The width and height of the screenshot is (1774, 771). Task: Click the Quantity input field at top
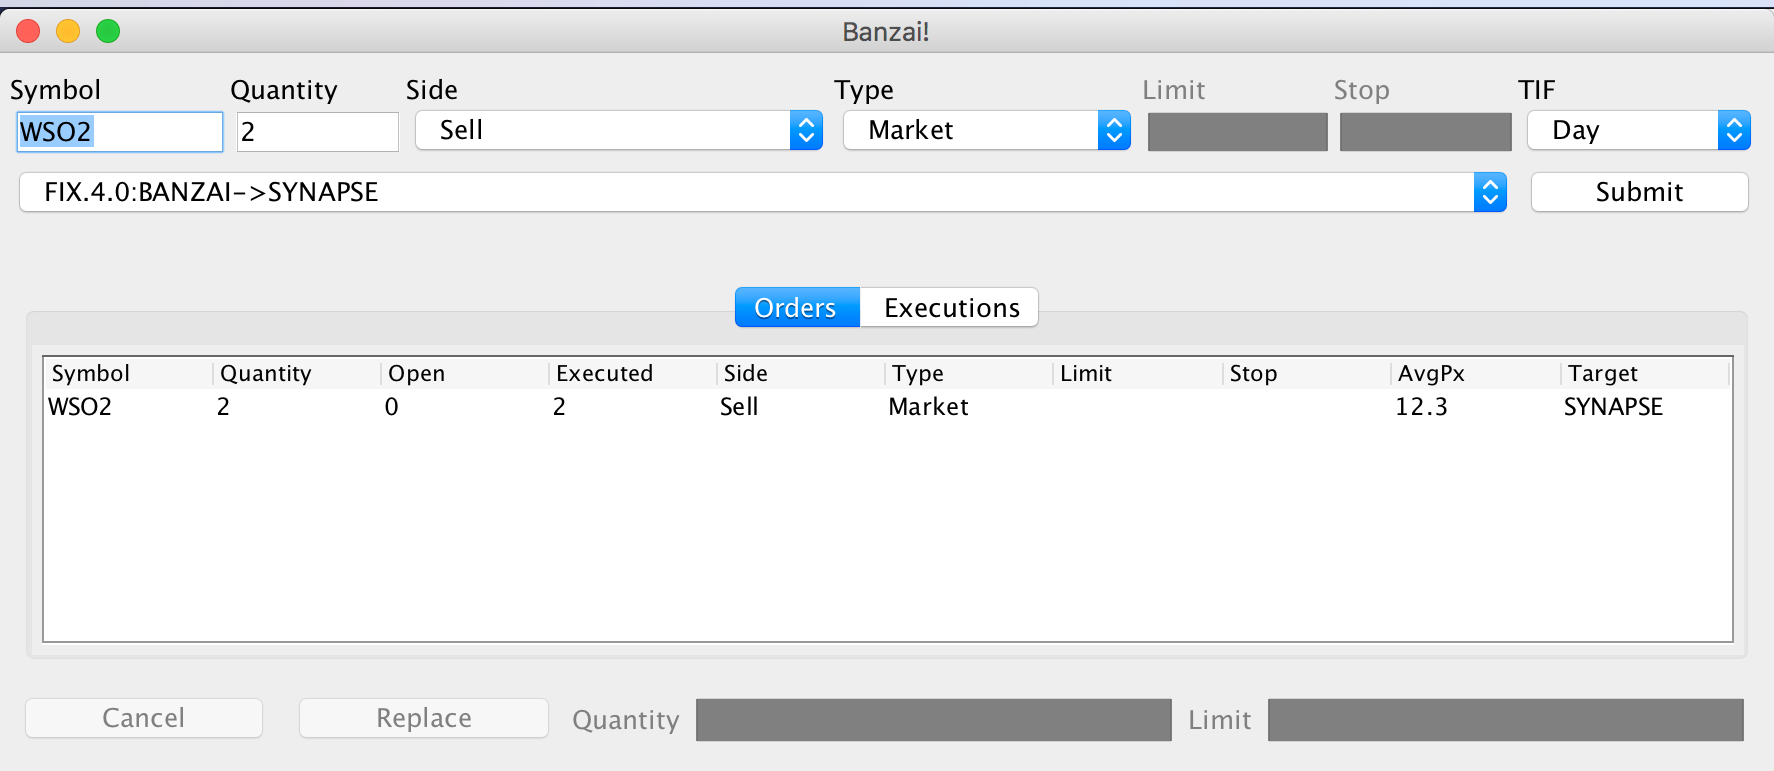tap(318, 131)
